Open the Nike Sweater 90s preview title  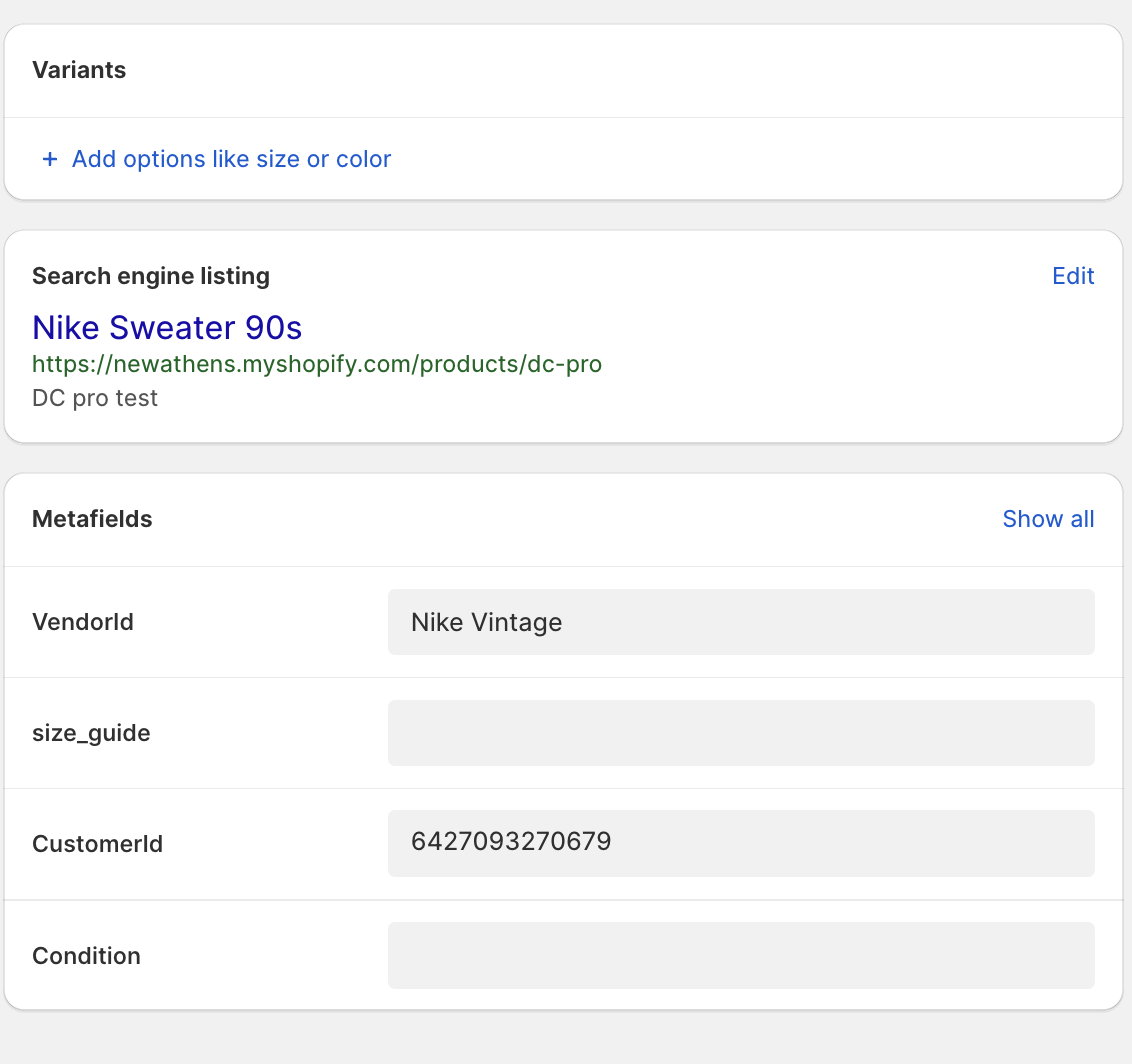point(166,328)
